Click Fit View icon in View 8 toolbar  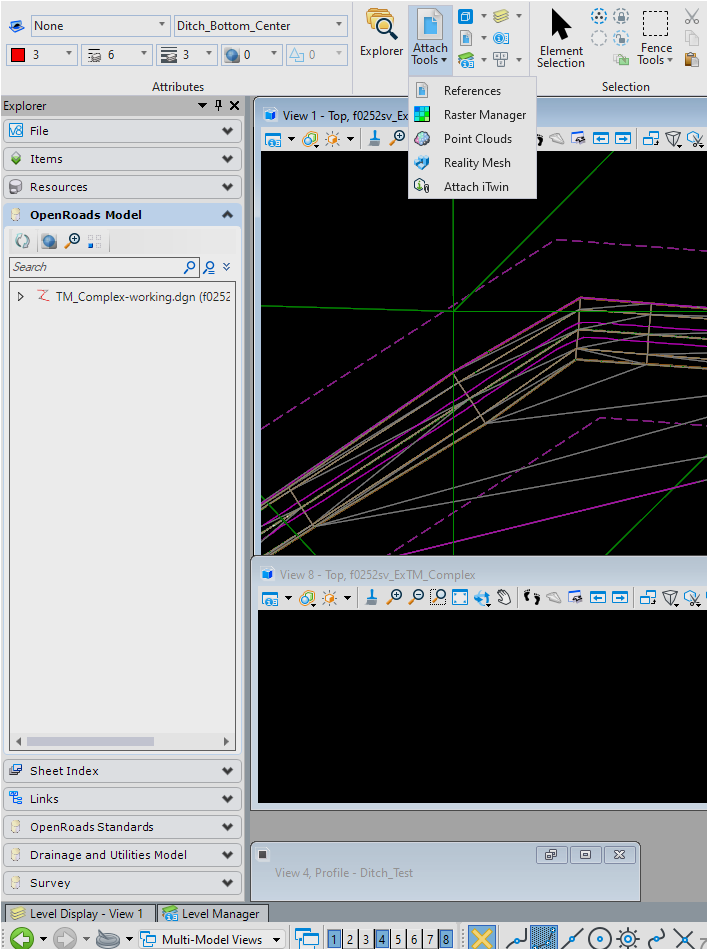click(x=460, y=598)
